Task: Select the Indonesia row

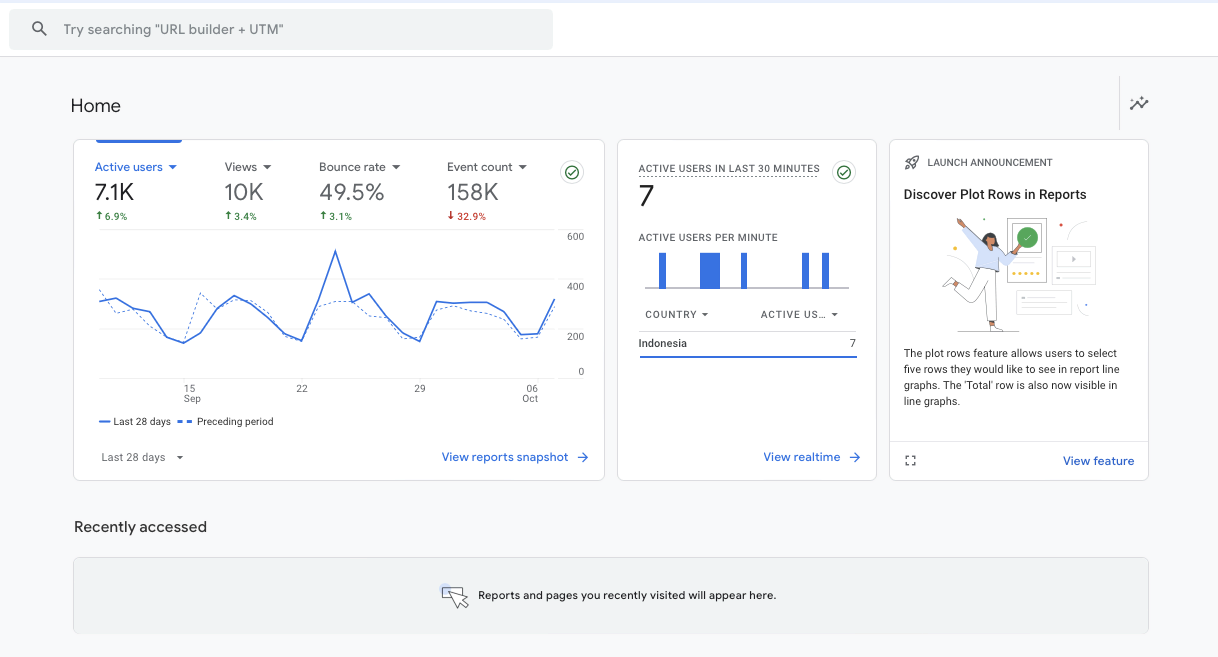Action: pos(748,344)
